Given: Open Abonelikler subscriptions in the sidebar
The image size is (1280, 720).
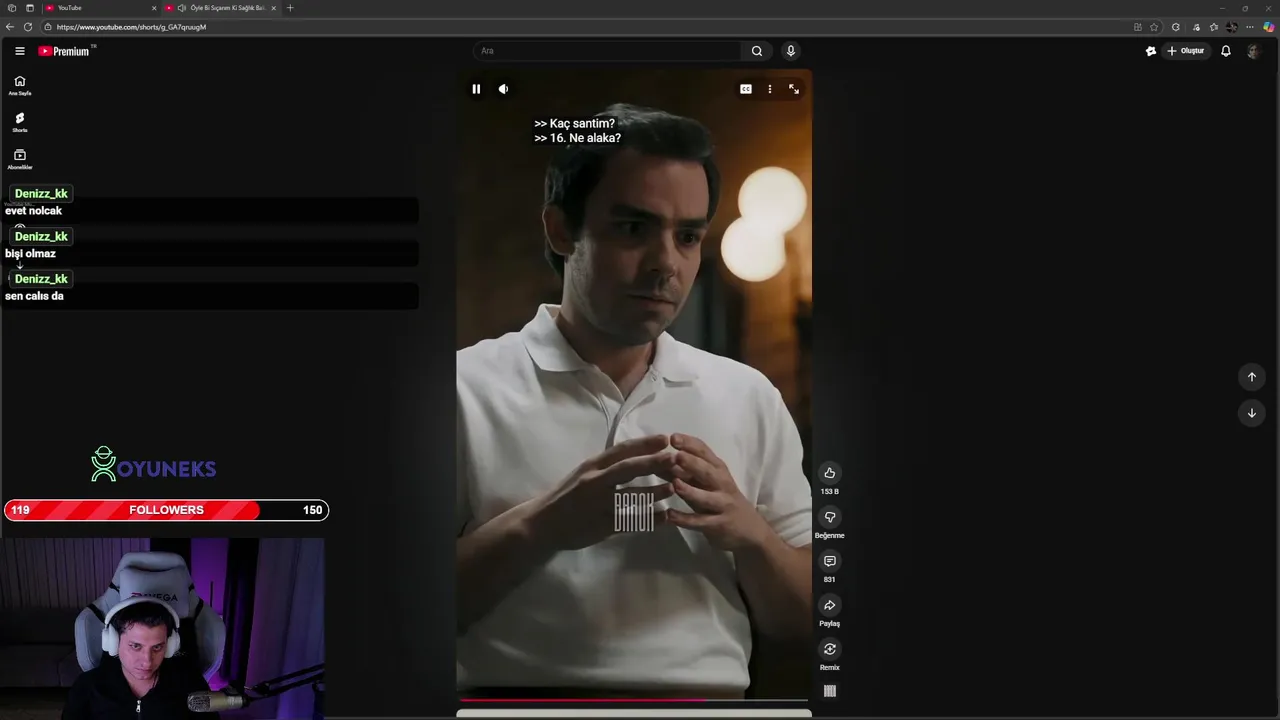Looking at the screenshot, I should pos(20,159).
